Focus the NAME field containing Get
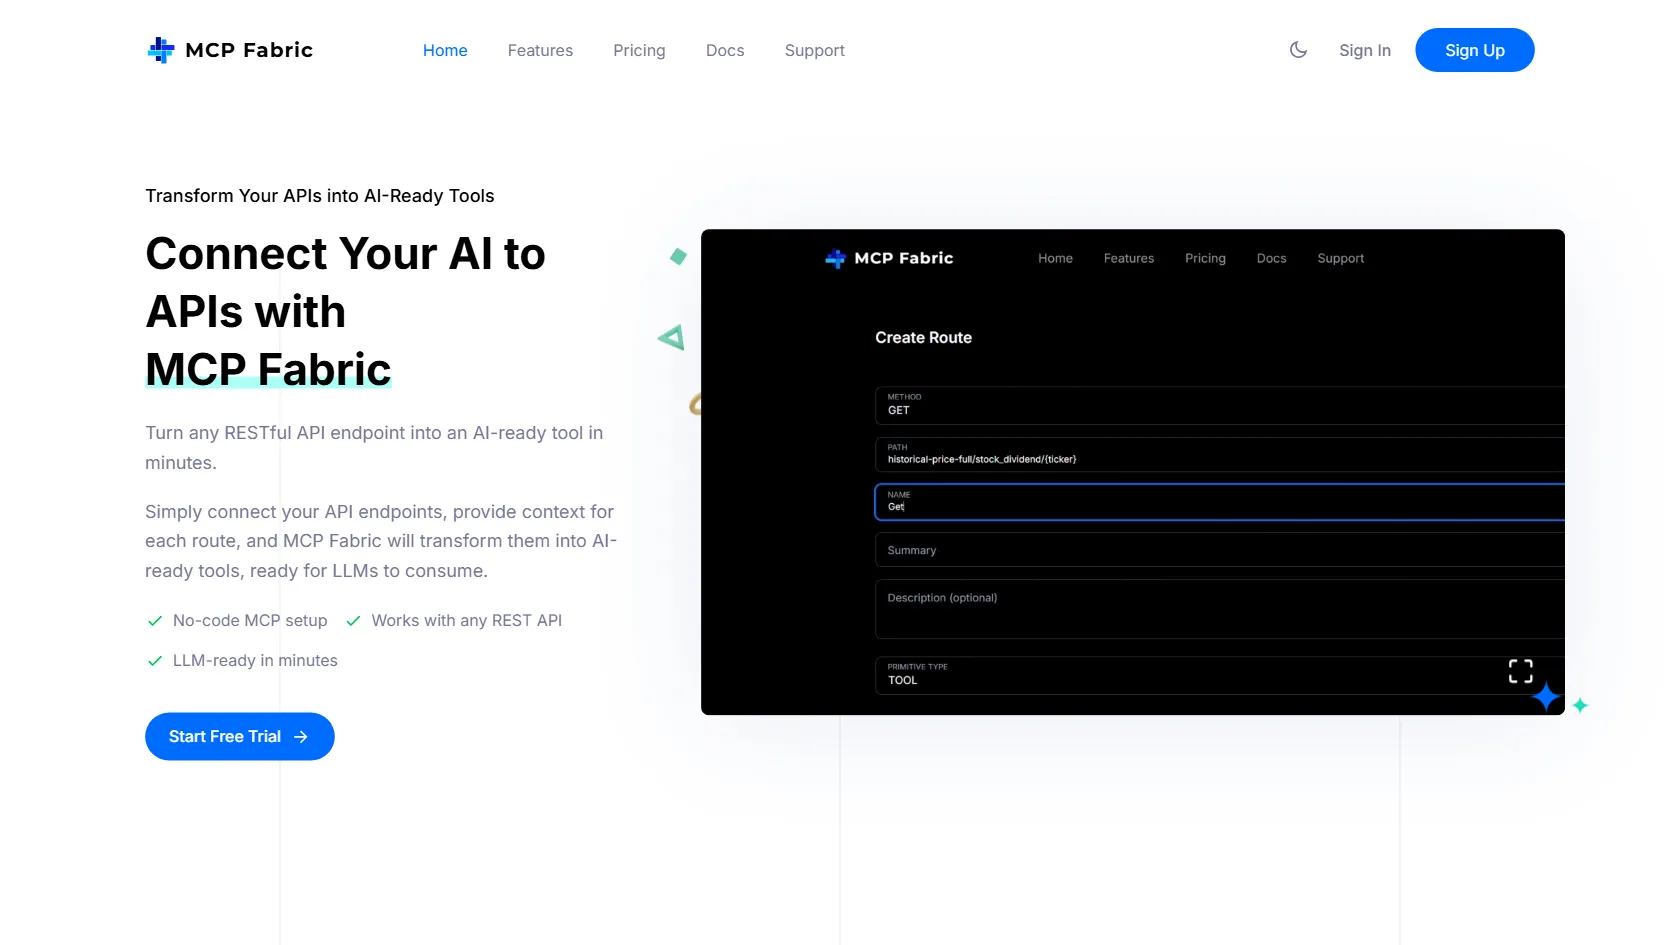Image resolution: width=1680 pixels, height=945 pixels. (1220, 502)
